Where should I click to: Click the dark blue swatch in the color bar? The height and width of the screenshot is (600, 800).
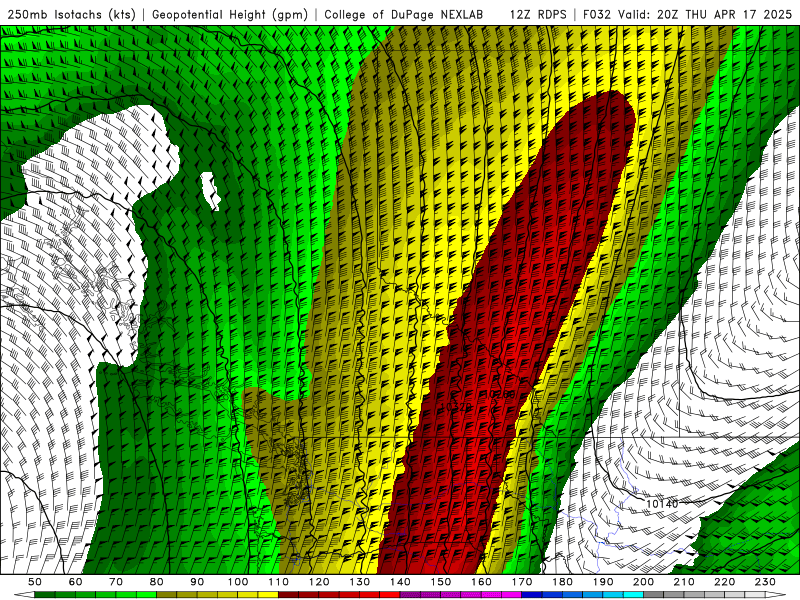tap(532, 595)
